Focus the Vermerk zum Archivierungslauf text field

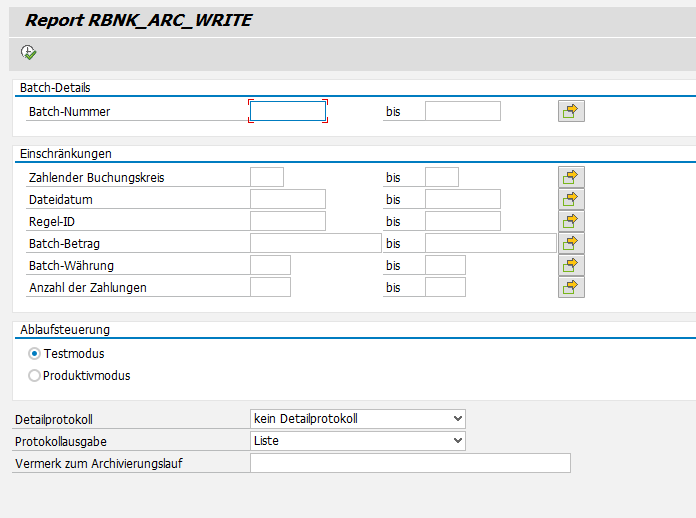tap(410, 463)
